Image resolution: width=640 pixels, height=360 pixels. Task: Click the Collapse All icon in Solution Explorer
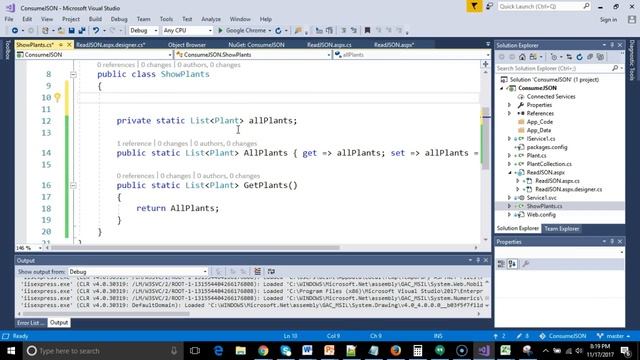[590, 57]
